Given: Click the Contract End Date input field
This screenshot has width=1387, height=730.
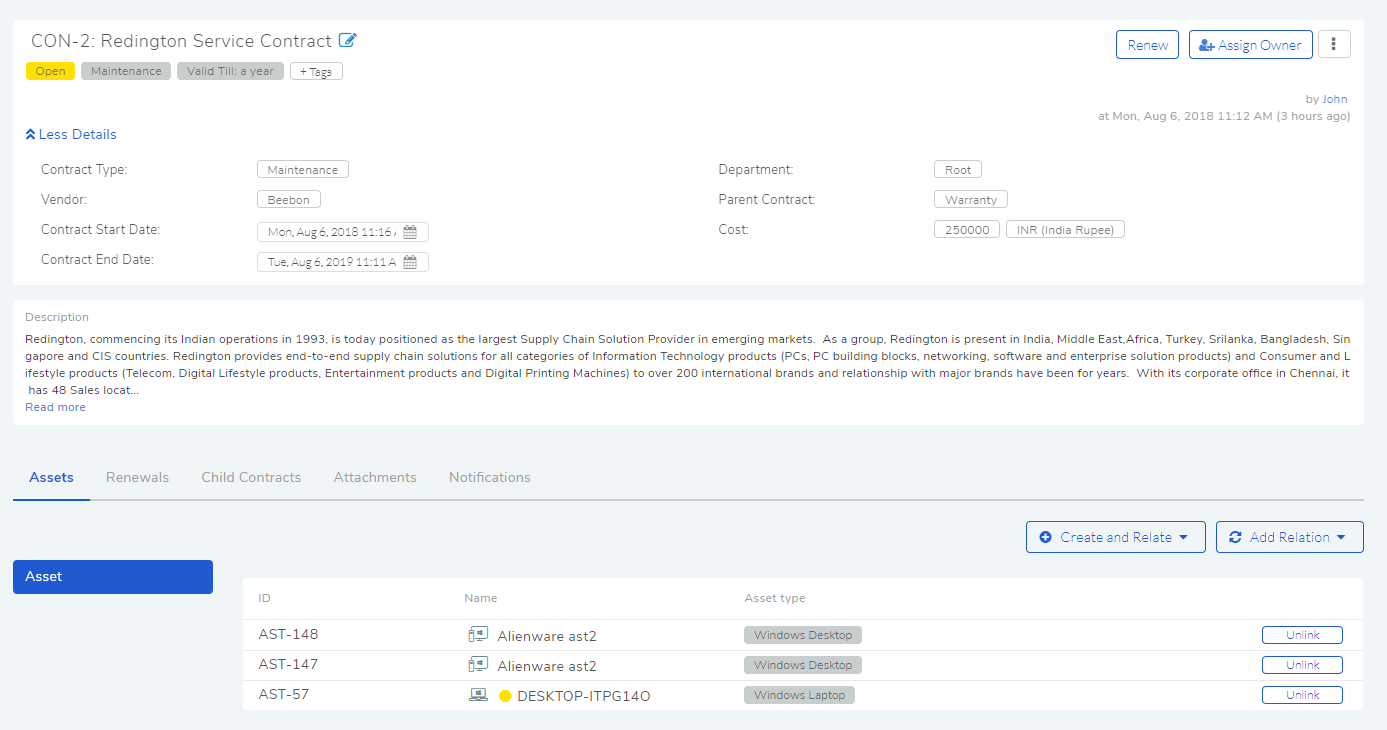Looking at the screenshot, I should coord(343,262).
